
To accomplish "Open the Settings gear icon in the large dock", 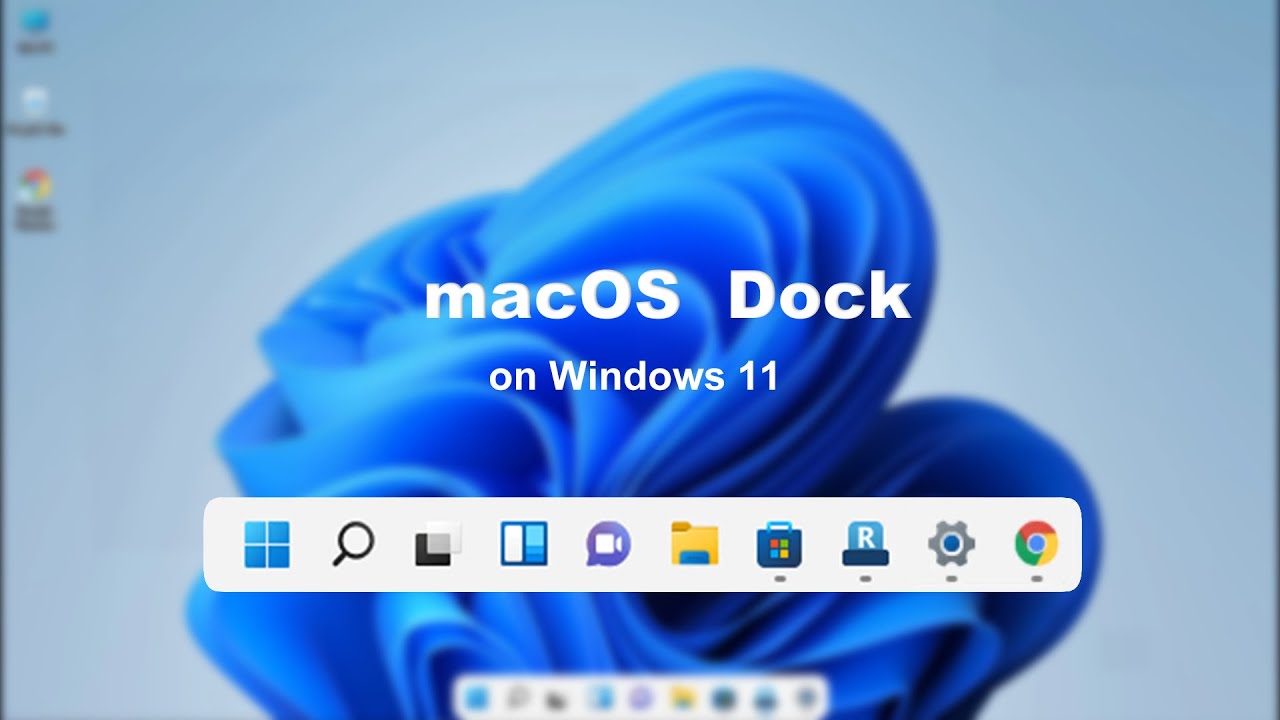I will tap(951, 544).
